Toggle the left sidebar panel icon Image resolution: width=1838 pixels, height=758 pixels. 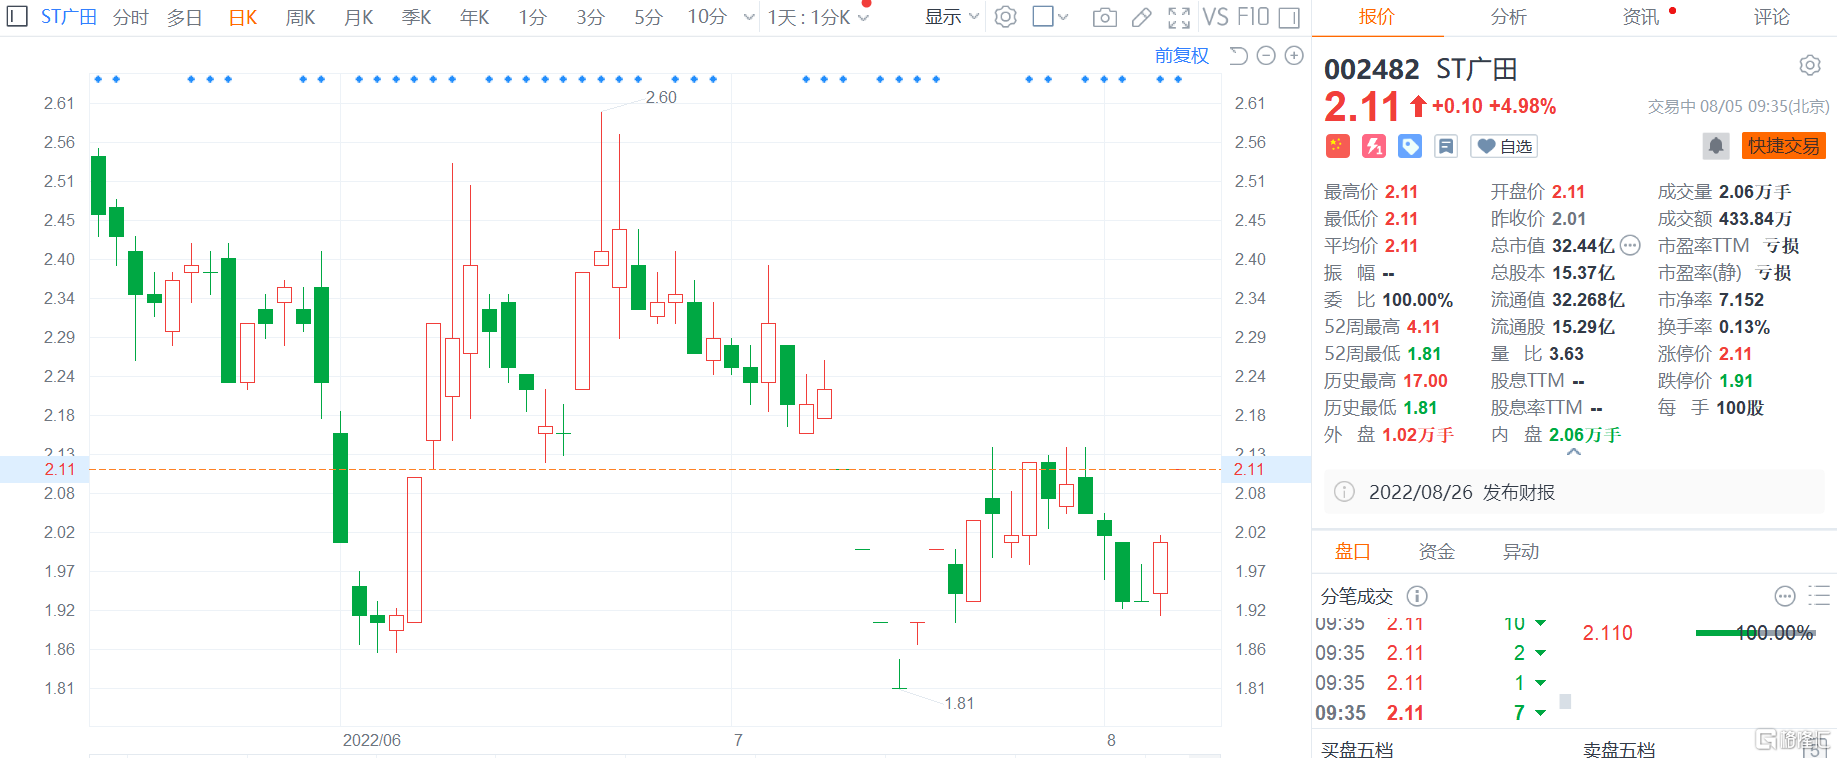tap(17, 17)
